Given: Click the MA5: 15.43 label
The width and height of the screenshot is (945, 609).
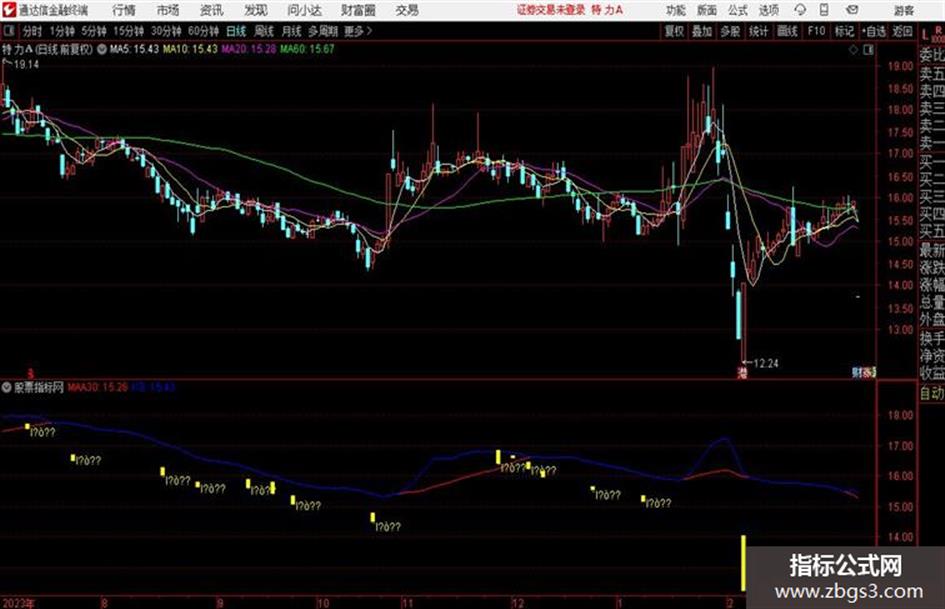Looking at the screenshot, I should tap(134, 49).
